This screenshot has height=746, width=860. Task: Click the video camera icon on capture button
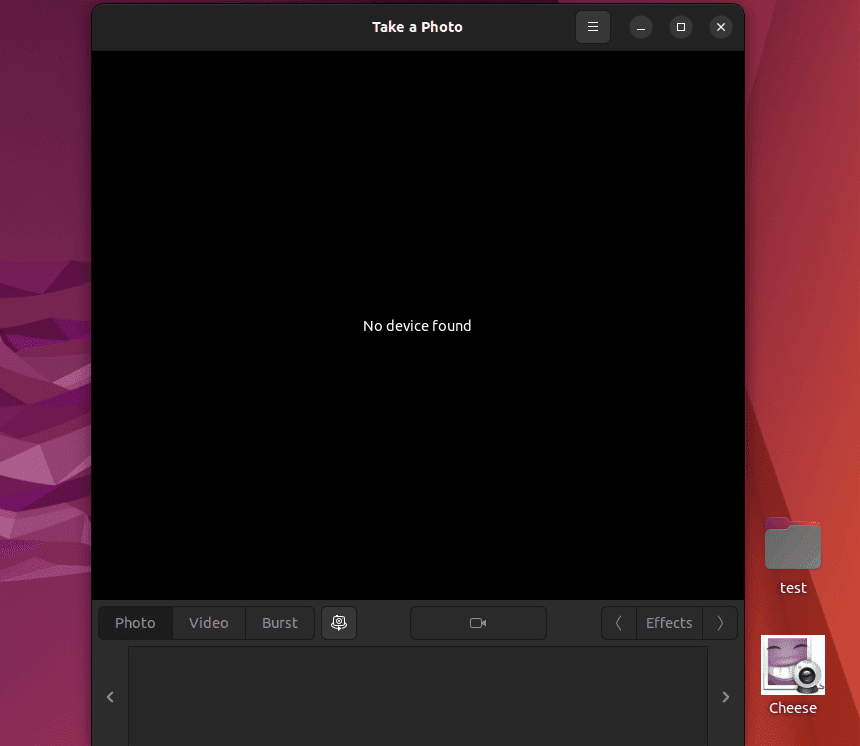pos(478,622)
